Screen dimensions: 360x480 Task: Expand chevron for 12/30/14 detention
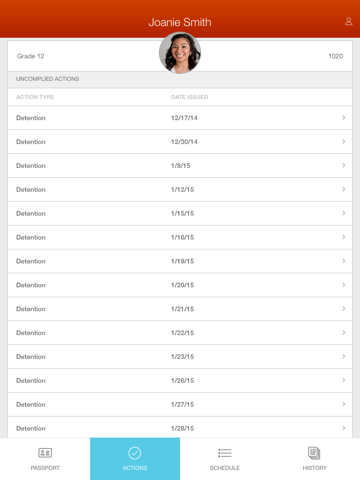(x=344, y=142)
